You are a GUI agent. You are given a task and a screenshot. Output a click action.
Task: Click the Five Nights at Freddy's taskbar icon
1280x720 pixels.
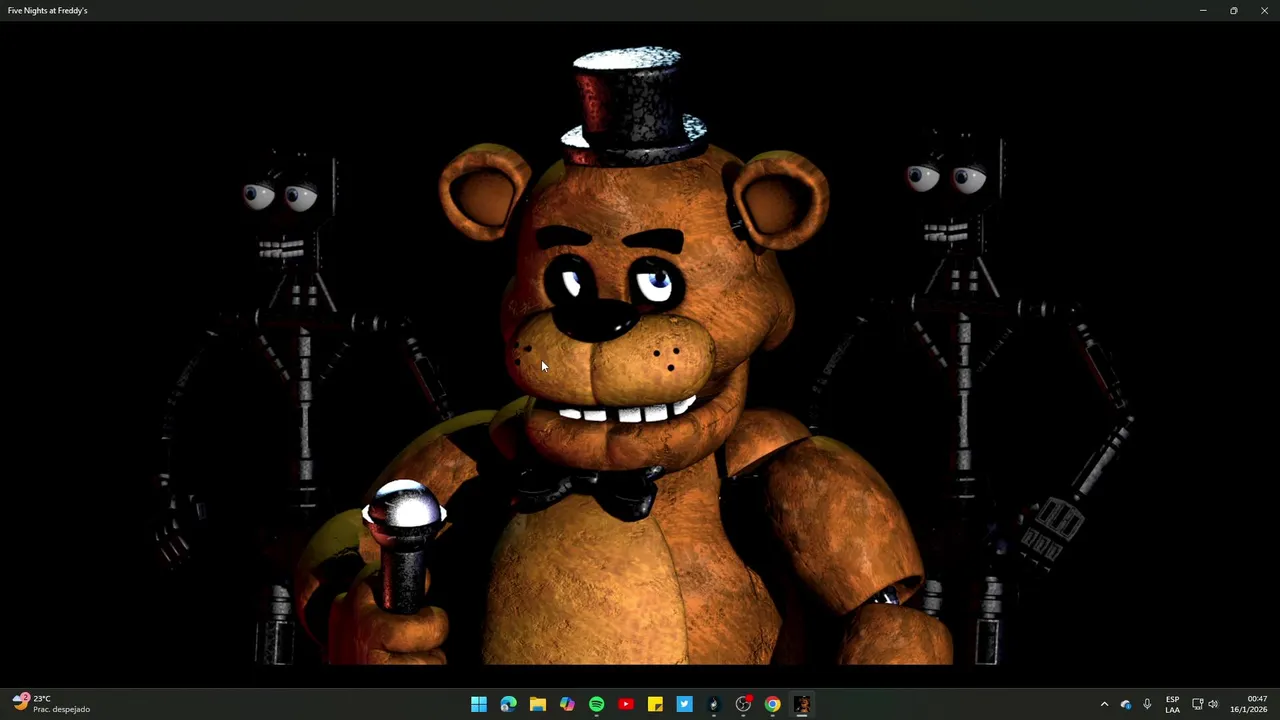pos(802,704)
